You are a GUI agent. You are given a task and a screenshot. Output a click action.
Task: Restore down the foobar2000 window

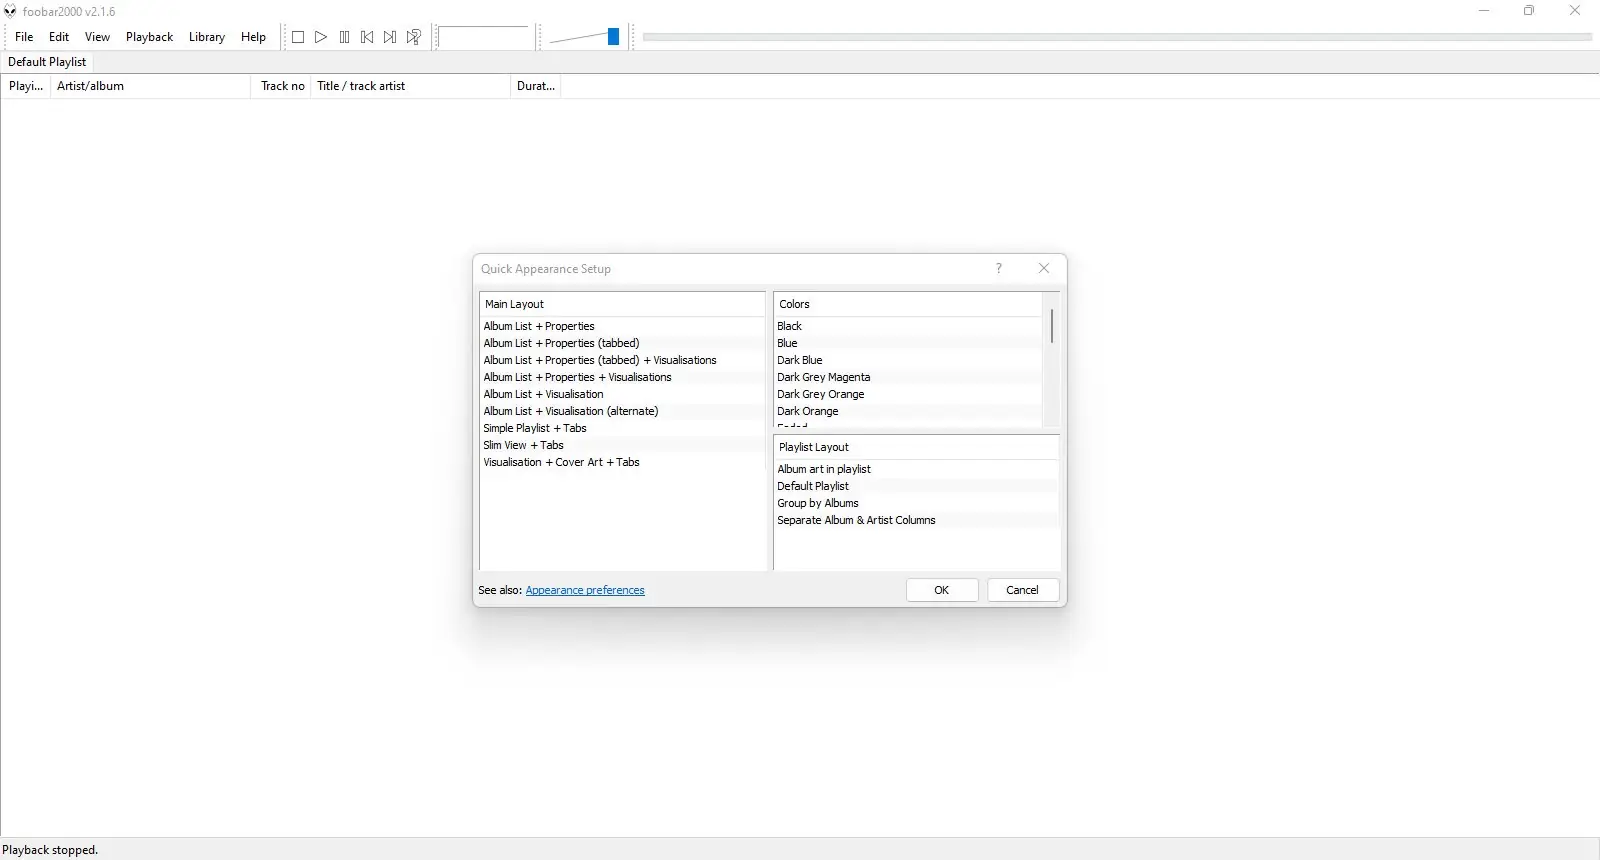1529,11
